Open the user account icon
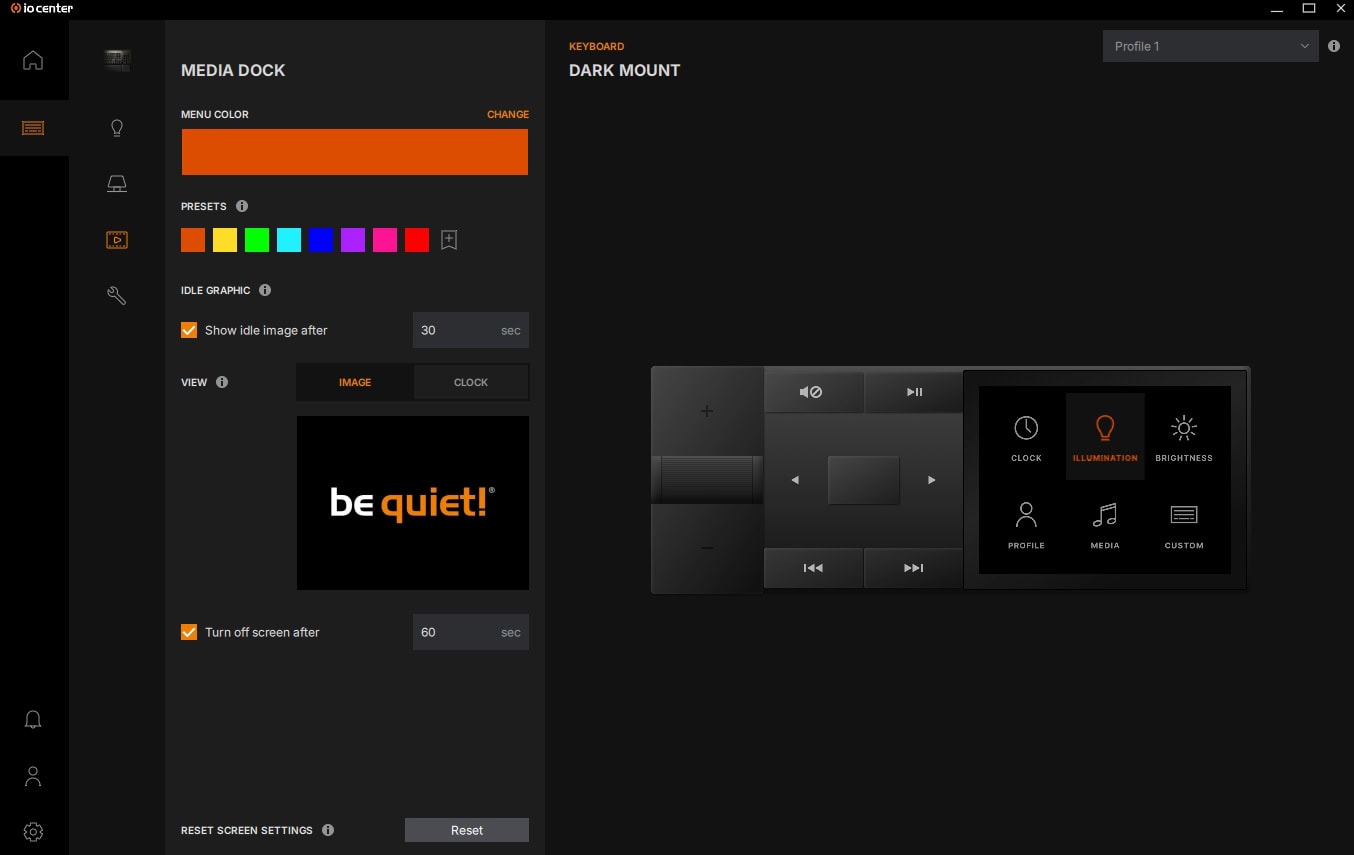Screen dimensions: 1354x855 (x=33, y=776)
